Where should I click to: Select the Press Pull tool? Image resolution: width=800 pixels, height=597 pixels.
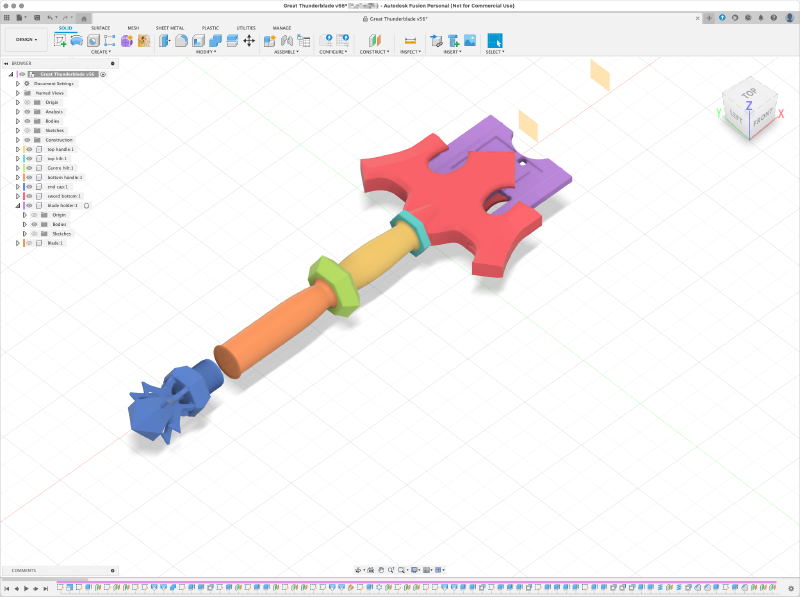click(x=164, y=41)
